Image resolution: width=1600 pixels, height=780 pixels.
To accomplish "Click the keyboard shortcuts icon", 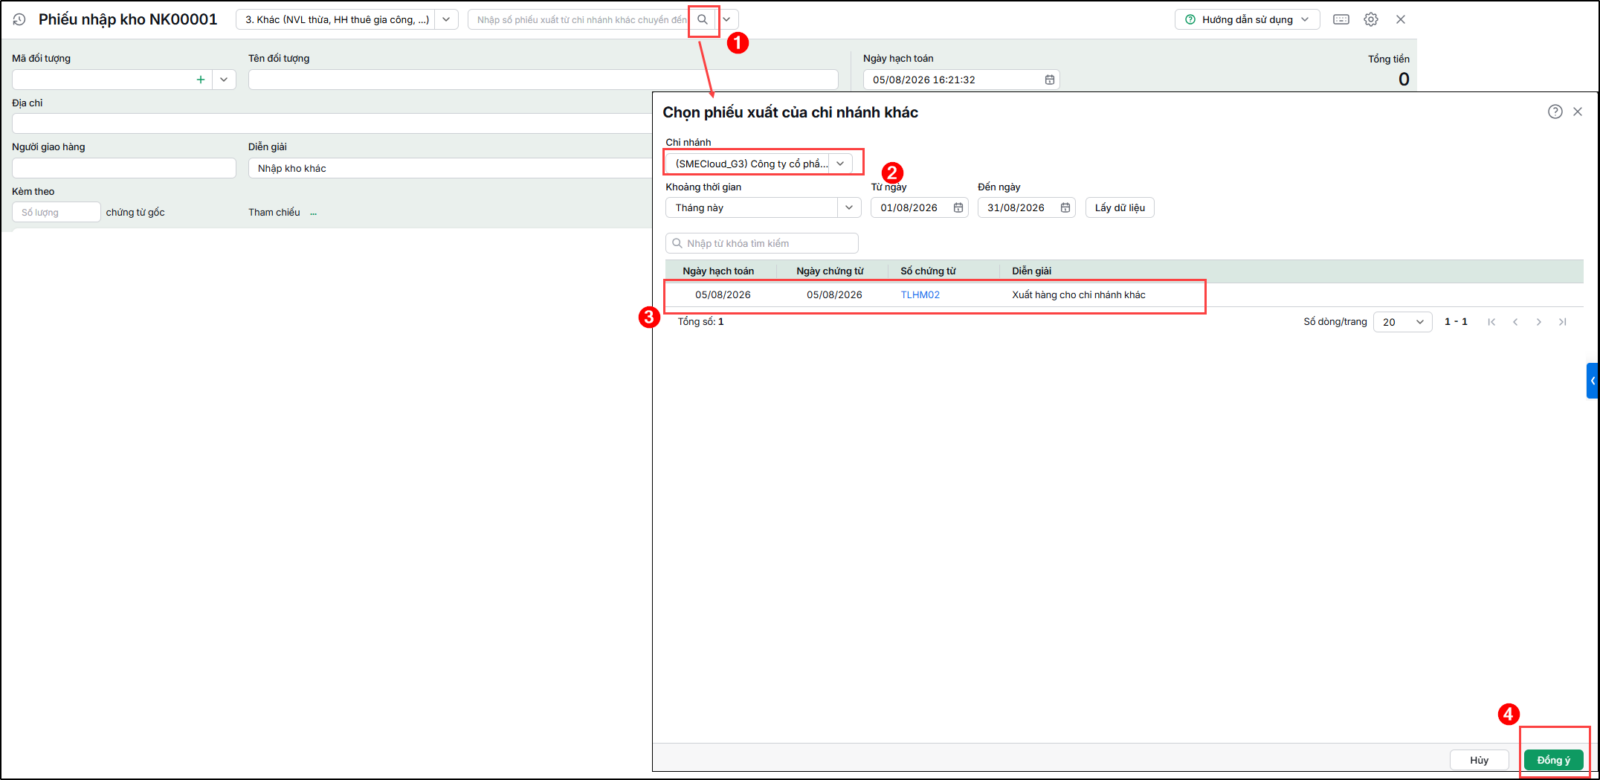I will coord(1342,19).
